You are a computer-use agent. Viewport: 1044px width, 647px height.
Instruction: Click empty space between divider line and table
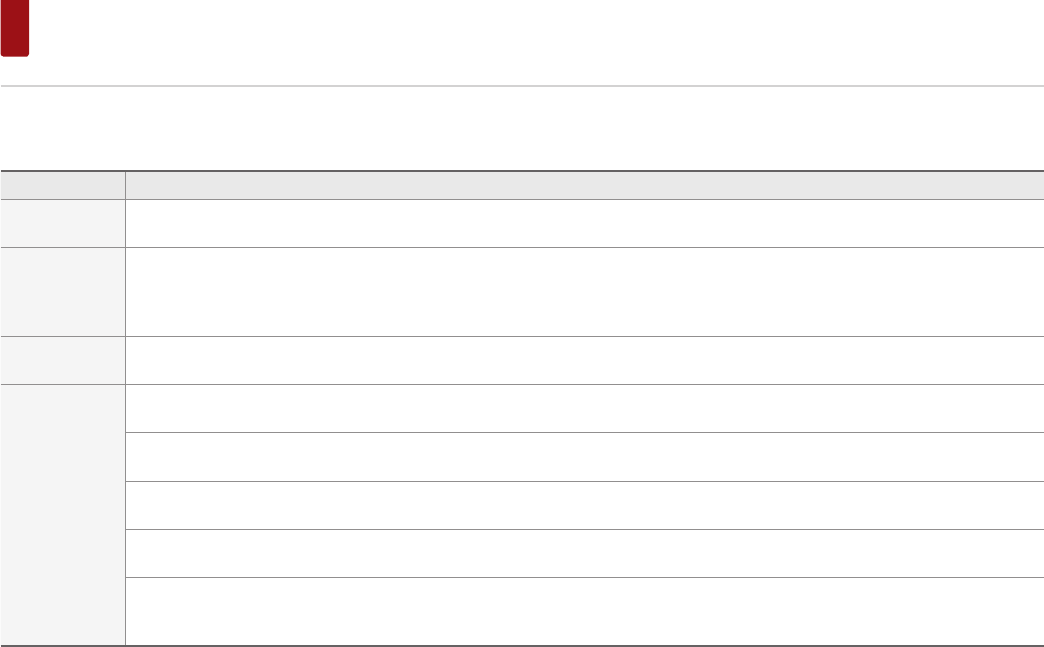coord(522,128)
